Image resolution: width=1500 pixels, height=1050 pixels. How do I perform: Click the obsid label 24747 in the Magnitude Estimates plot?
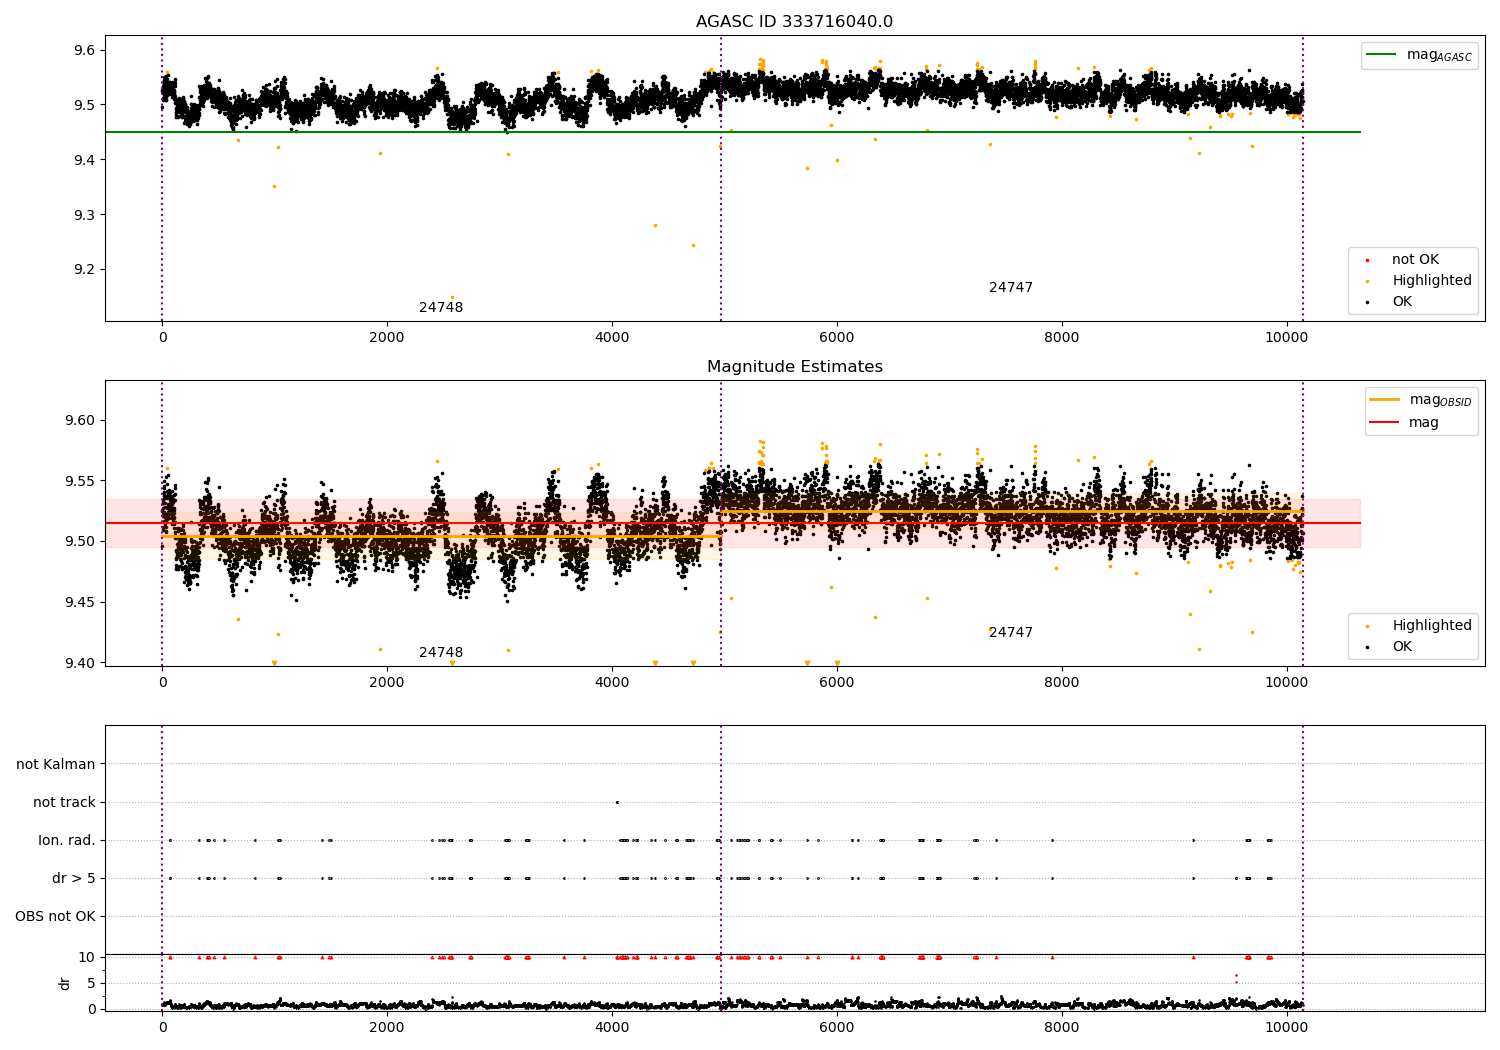coord(1011,633)
